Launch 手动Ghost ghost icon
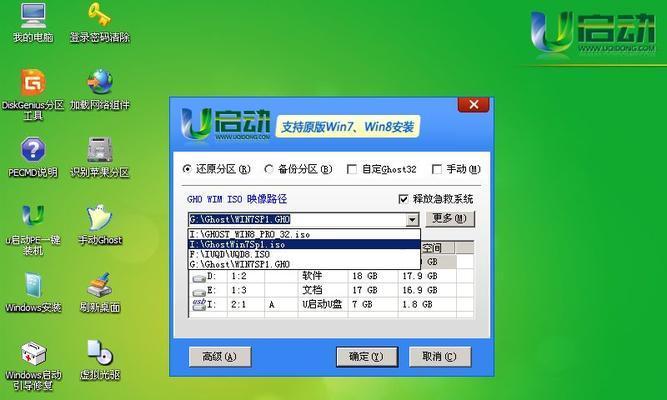The height and width of the screenshot is (400, 667). pyautogui.click(x=100, y=225)
